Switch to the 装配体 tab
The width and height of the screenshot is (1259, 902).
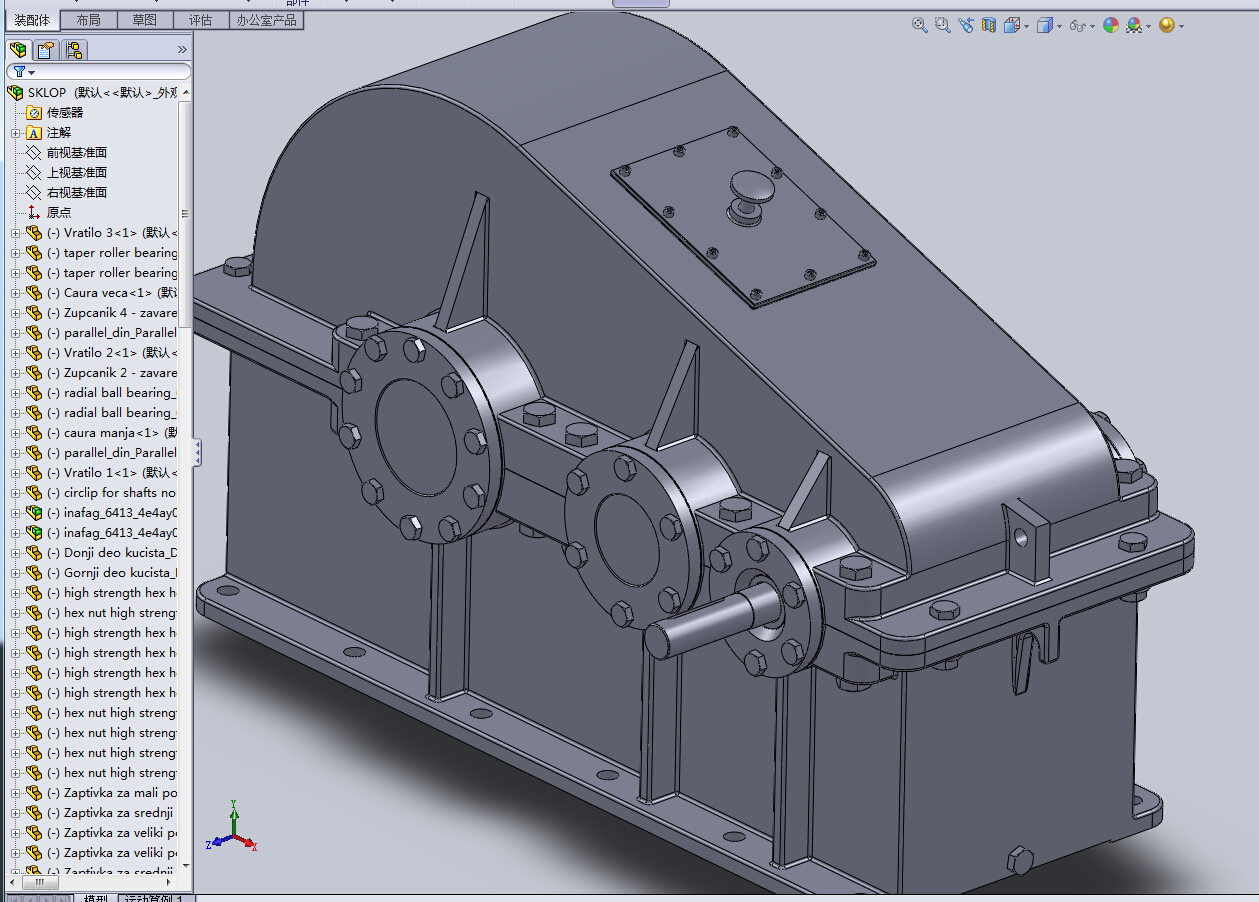[x=32, y=20]
